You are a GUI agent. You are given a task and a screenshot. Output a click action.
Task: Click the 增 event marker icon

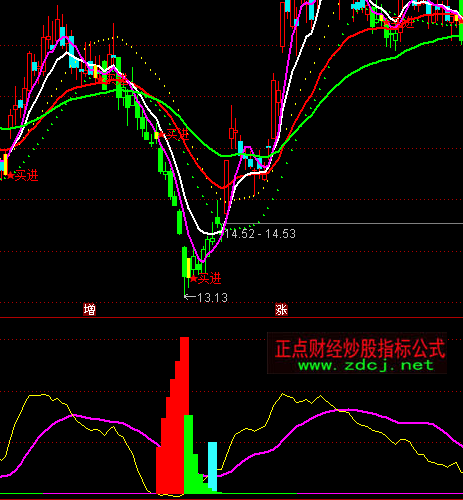pos(89,310)
